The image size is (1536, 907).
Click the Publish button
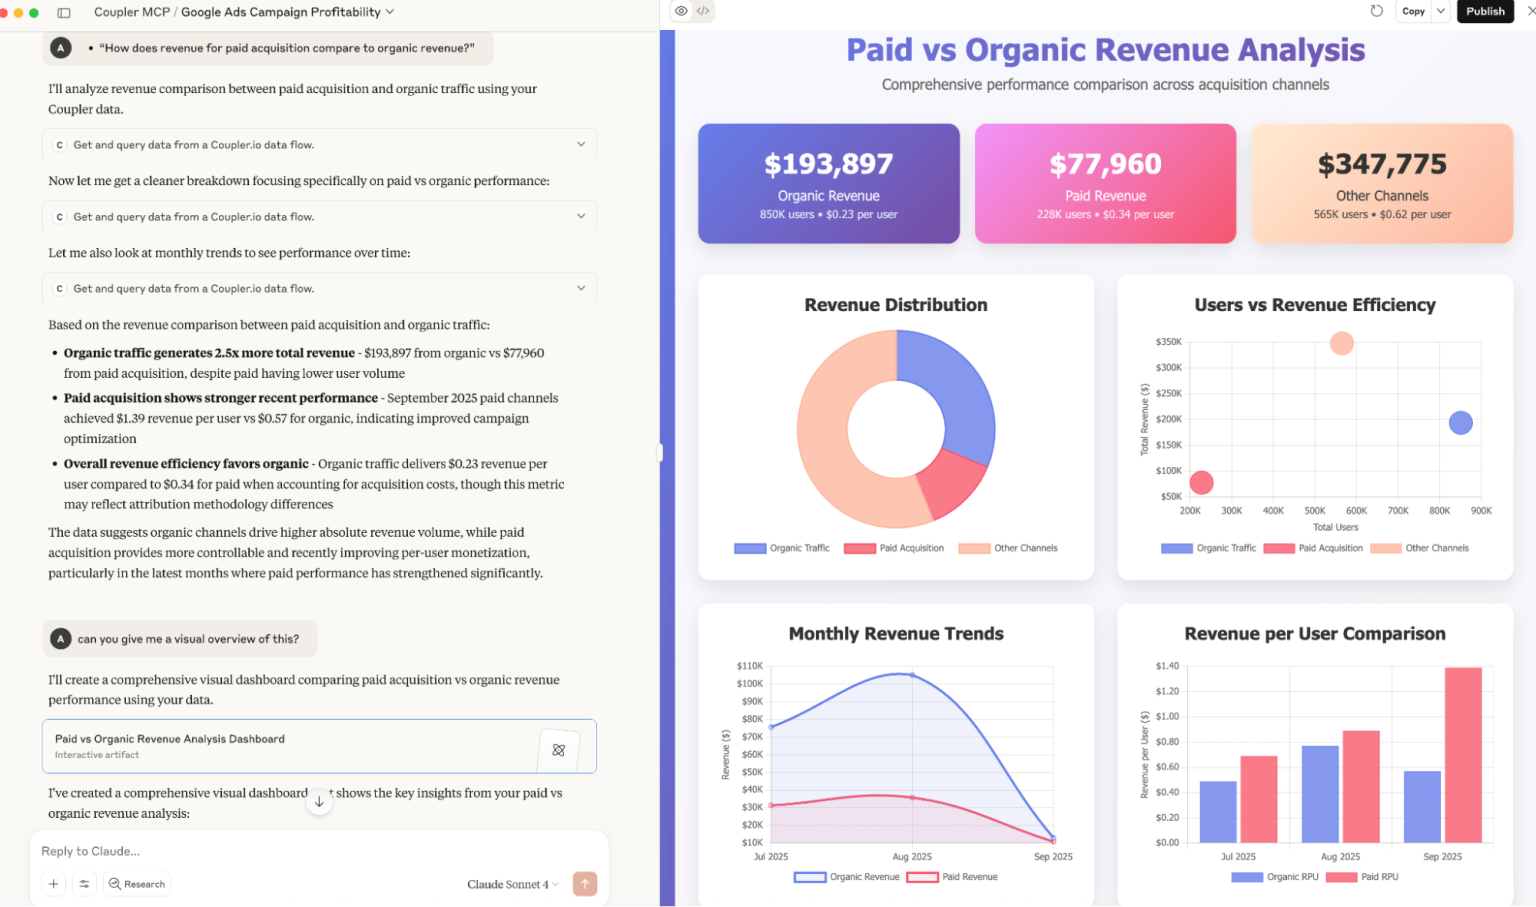click(x=1484, y=11)
